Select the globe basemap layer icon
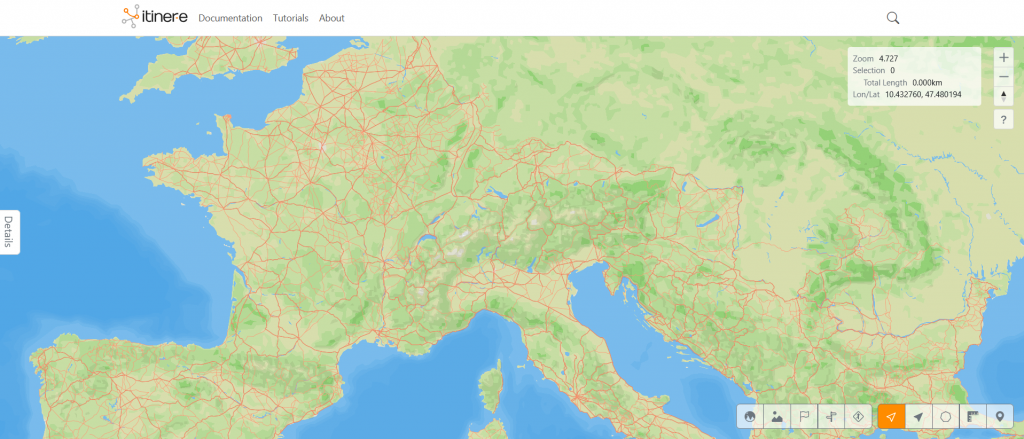 click(x=750, y=416)
